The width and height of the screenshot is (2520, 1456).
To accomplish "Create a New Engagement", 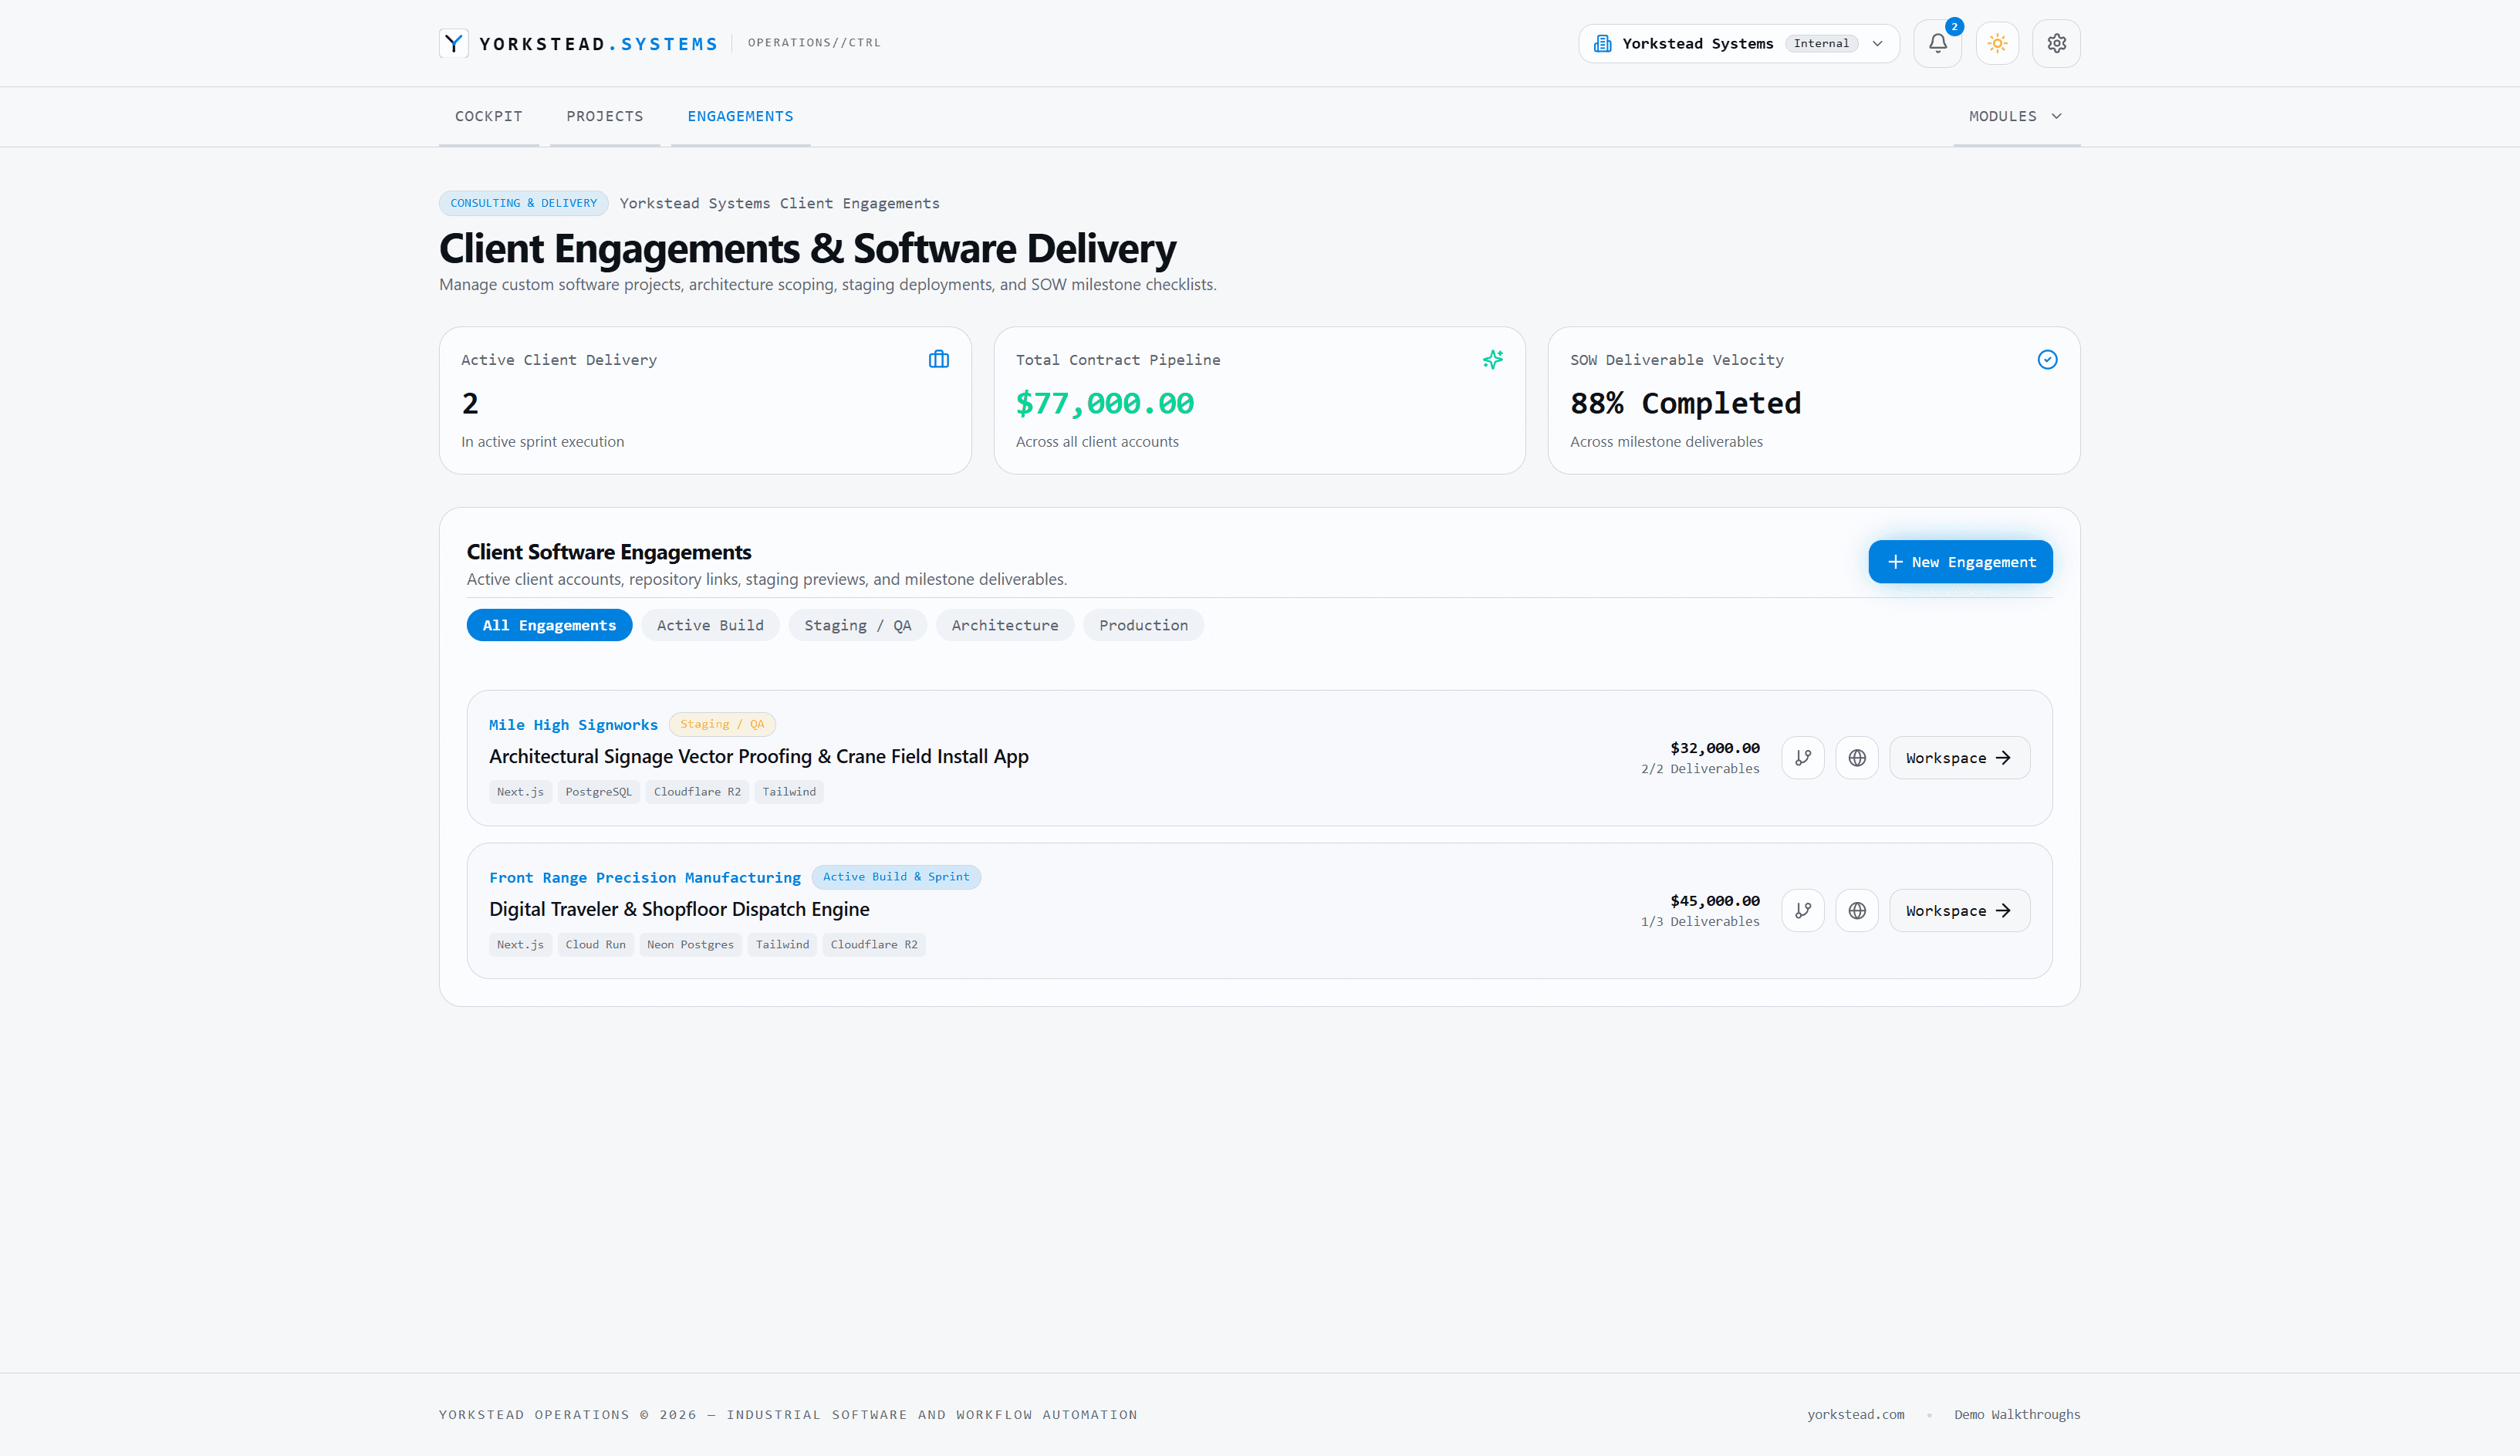I will (x=1960, y=562).
